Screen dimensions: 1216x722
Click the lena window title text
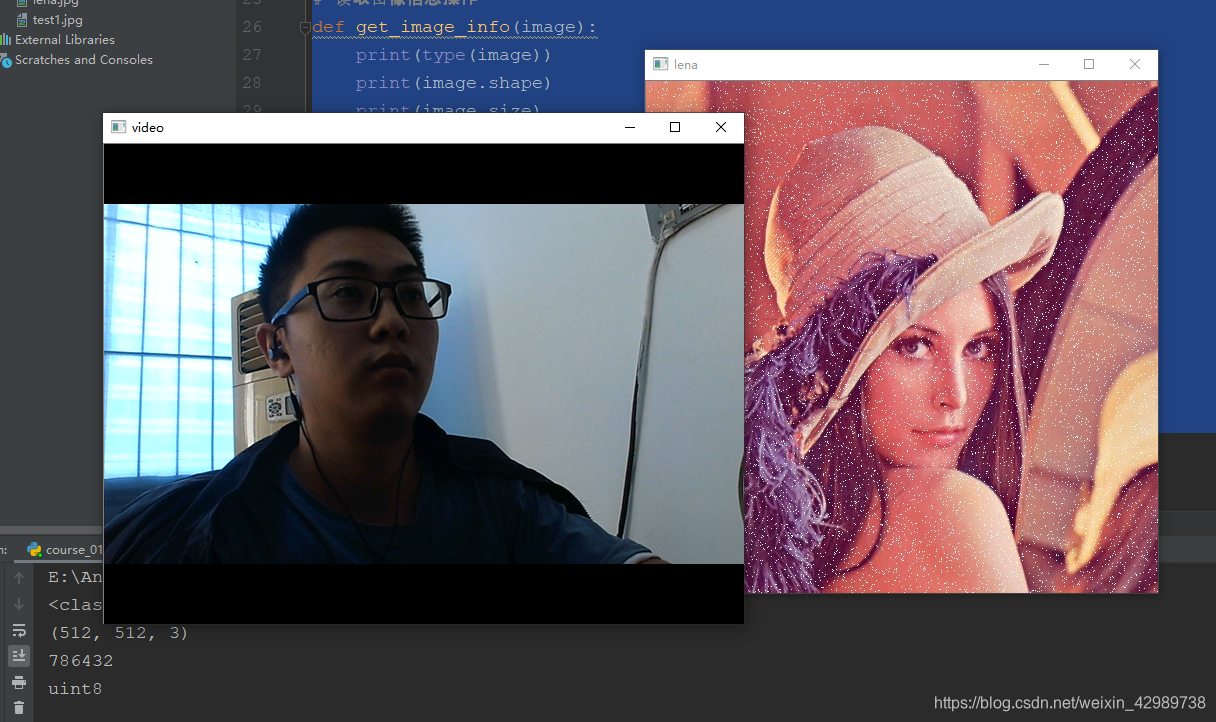point(686,64)
